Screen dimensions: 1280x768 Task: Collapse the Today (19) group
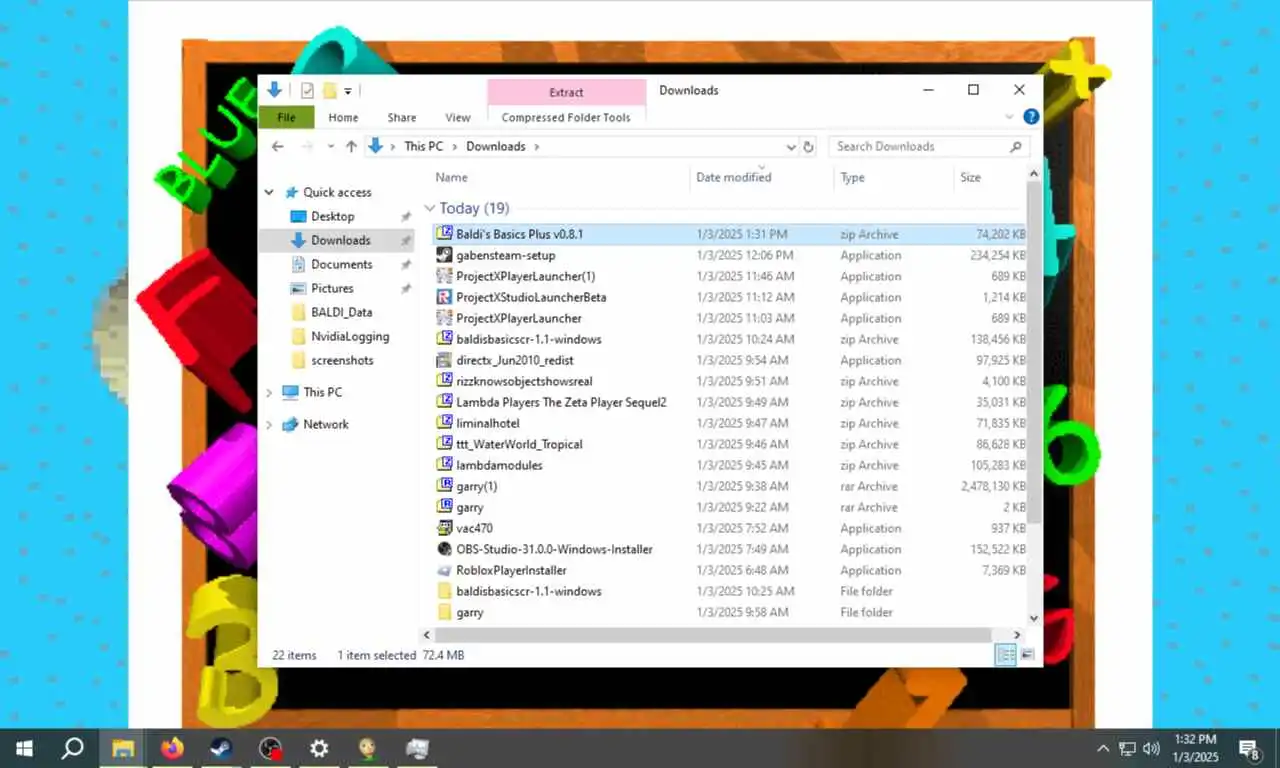coord(430,208)
